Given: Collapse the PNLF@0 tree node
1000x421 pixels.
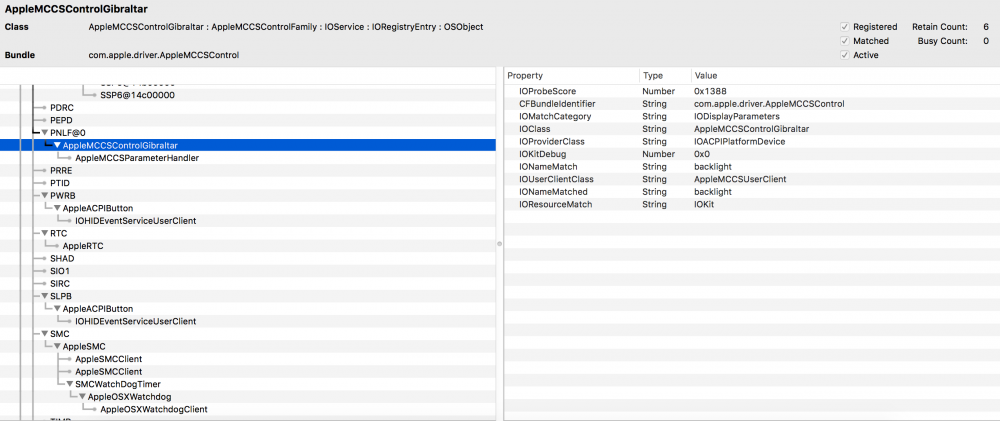Looking at the screenshot, I should (x=45, y=133).
